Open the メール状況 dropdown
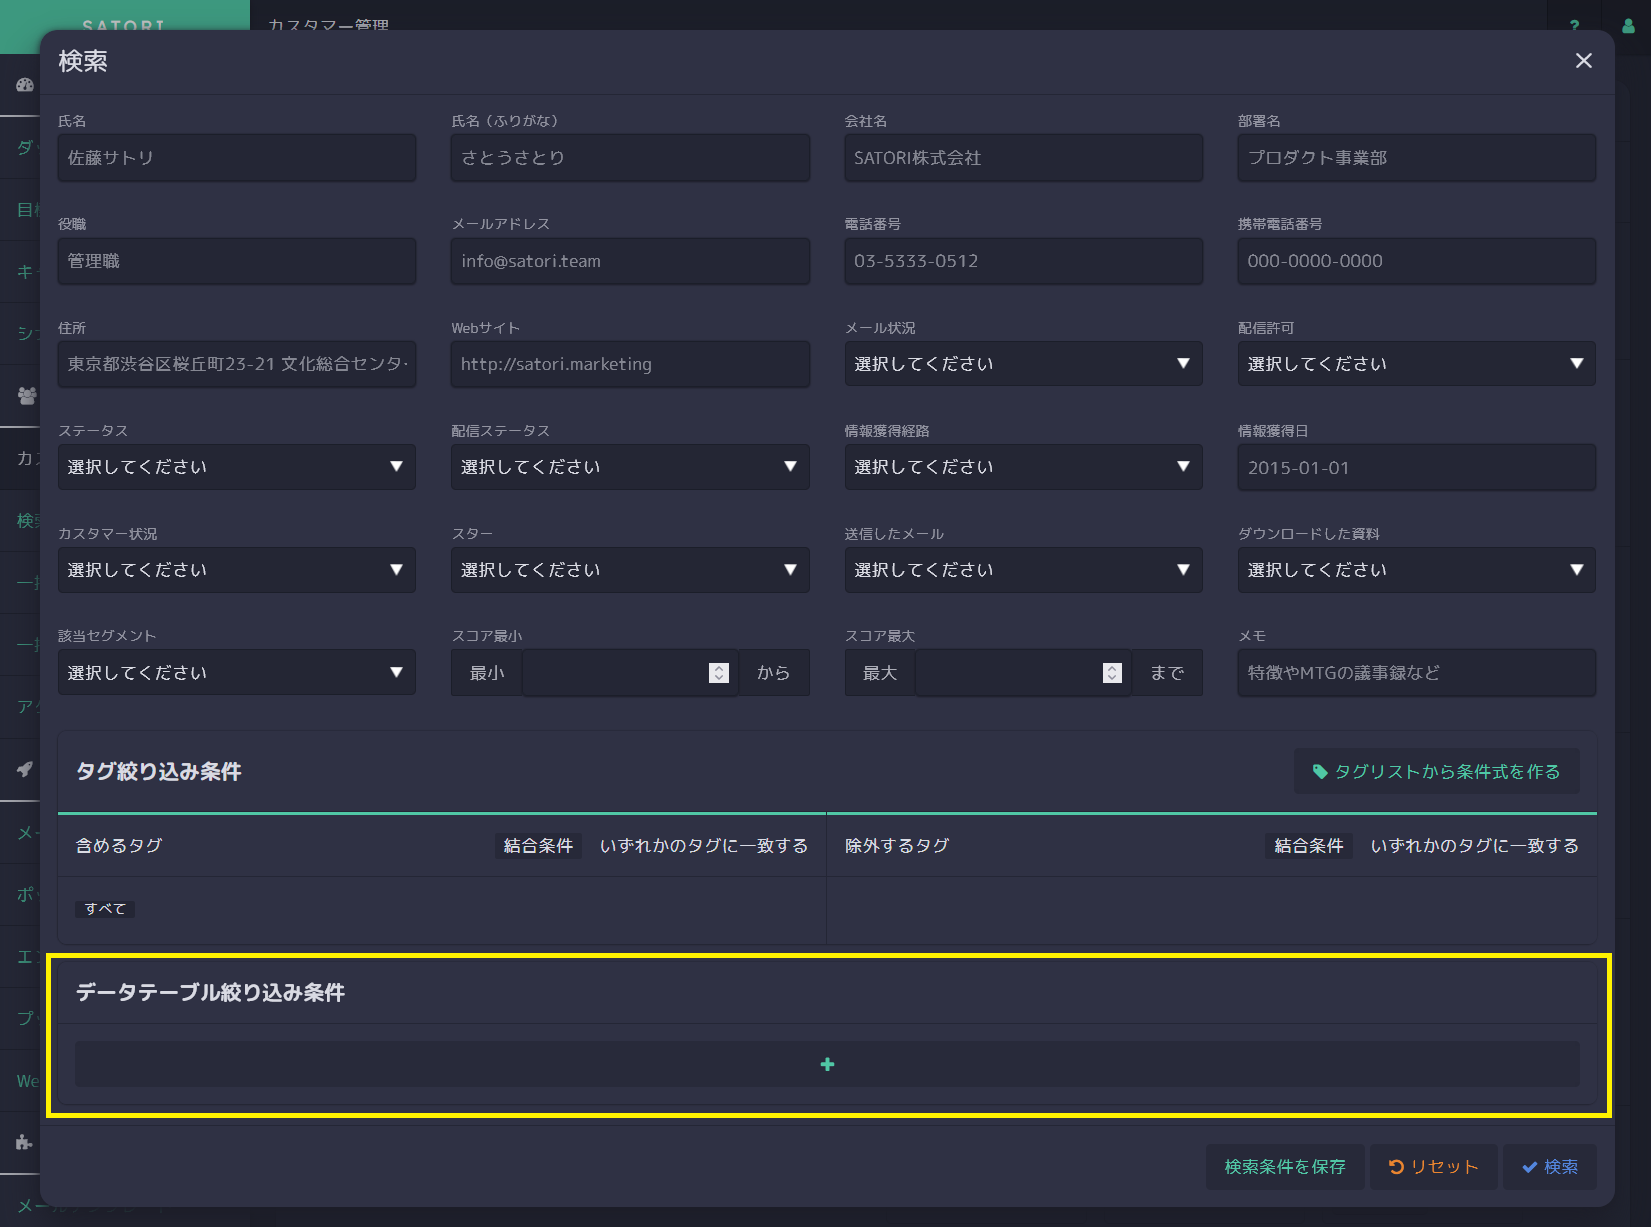The width and height of the screenshot is (1651, 1227). [1023, 364]
